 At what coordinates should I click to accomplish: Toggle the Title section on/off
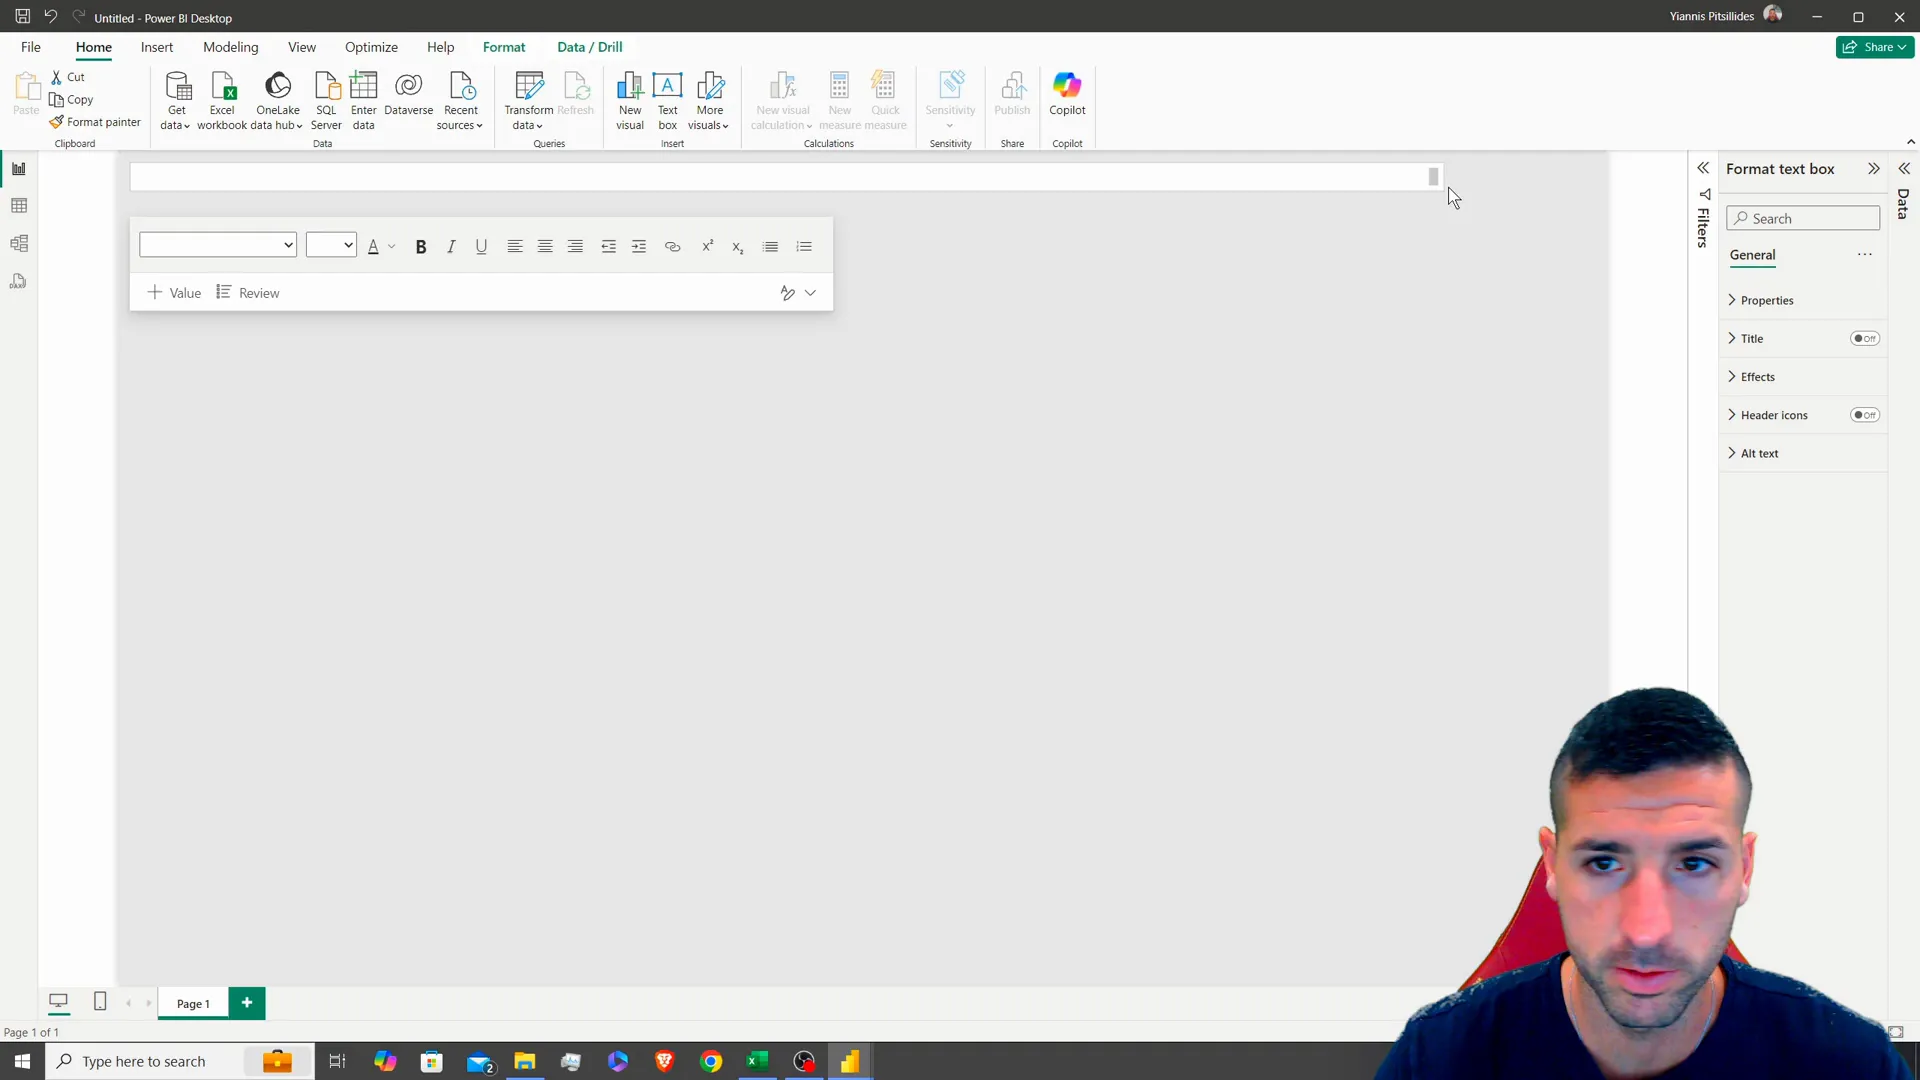click(x=1867, y=338)
